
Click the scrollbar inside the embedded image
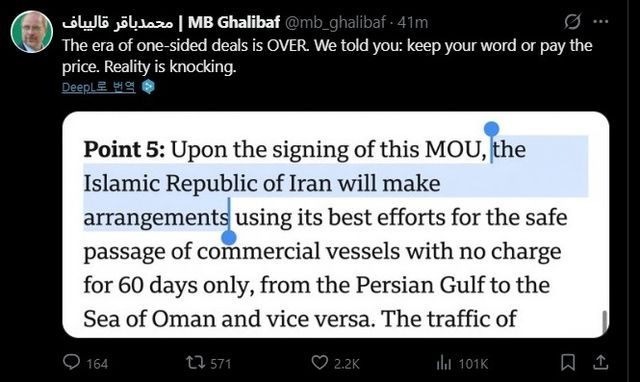pyautogui.click(x=604, y=322)
